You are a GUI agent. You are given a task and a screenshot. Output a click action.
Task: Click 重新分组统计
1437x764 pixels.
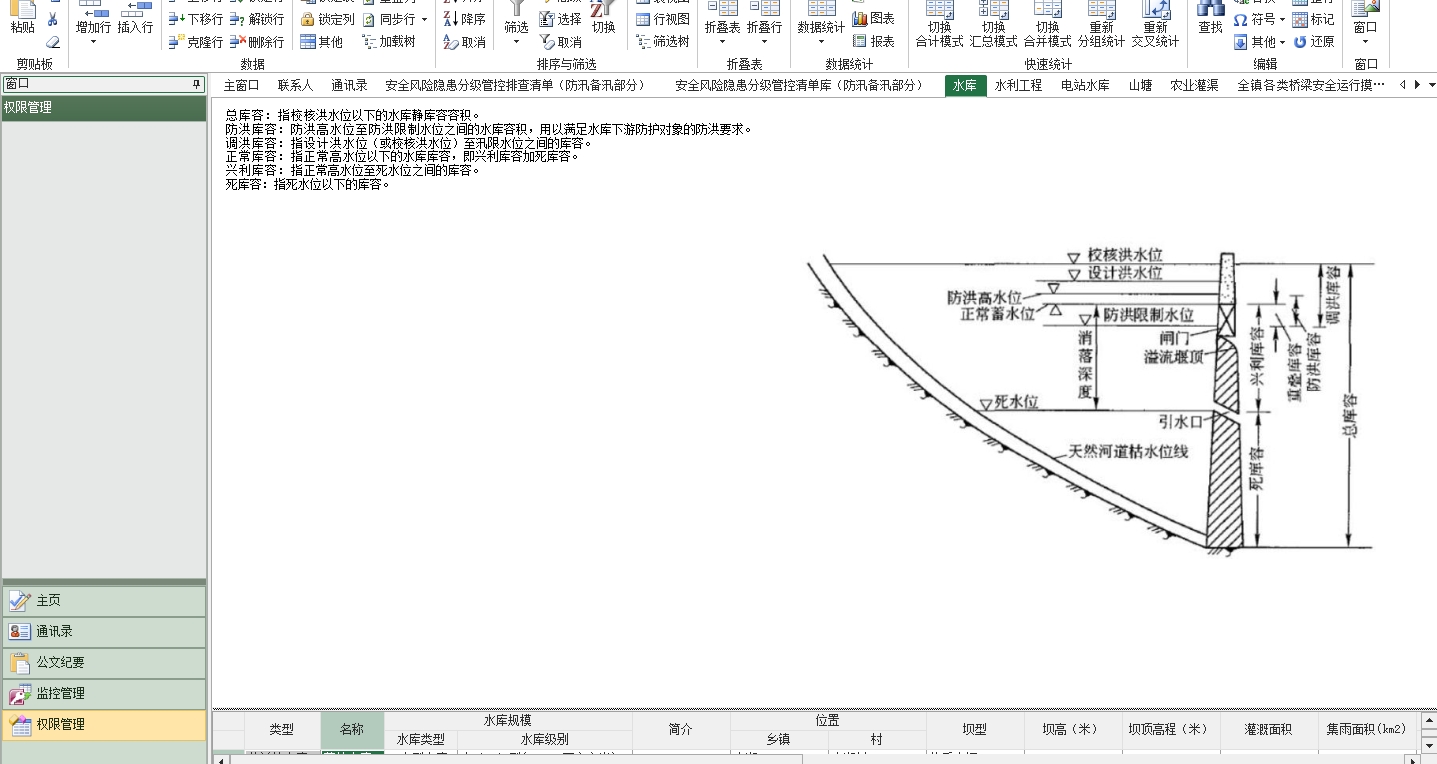[x=1101, y=25]
